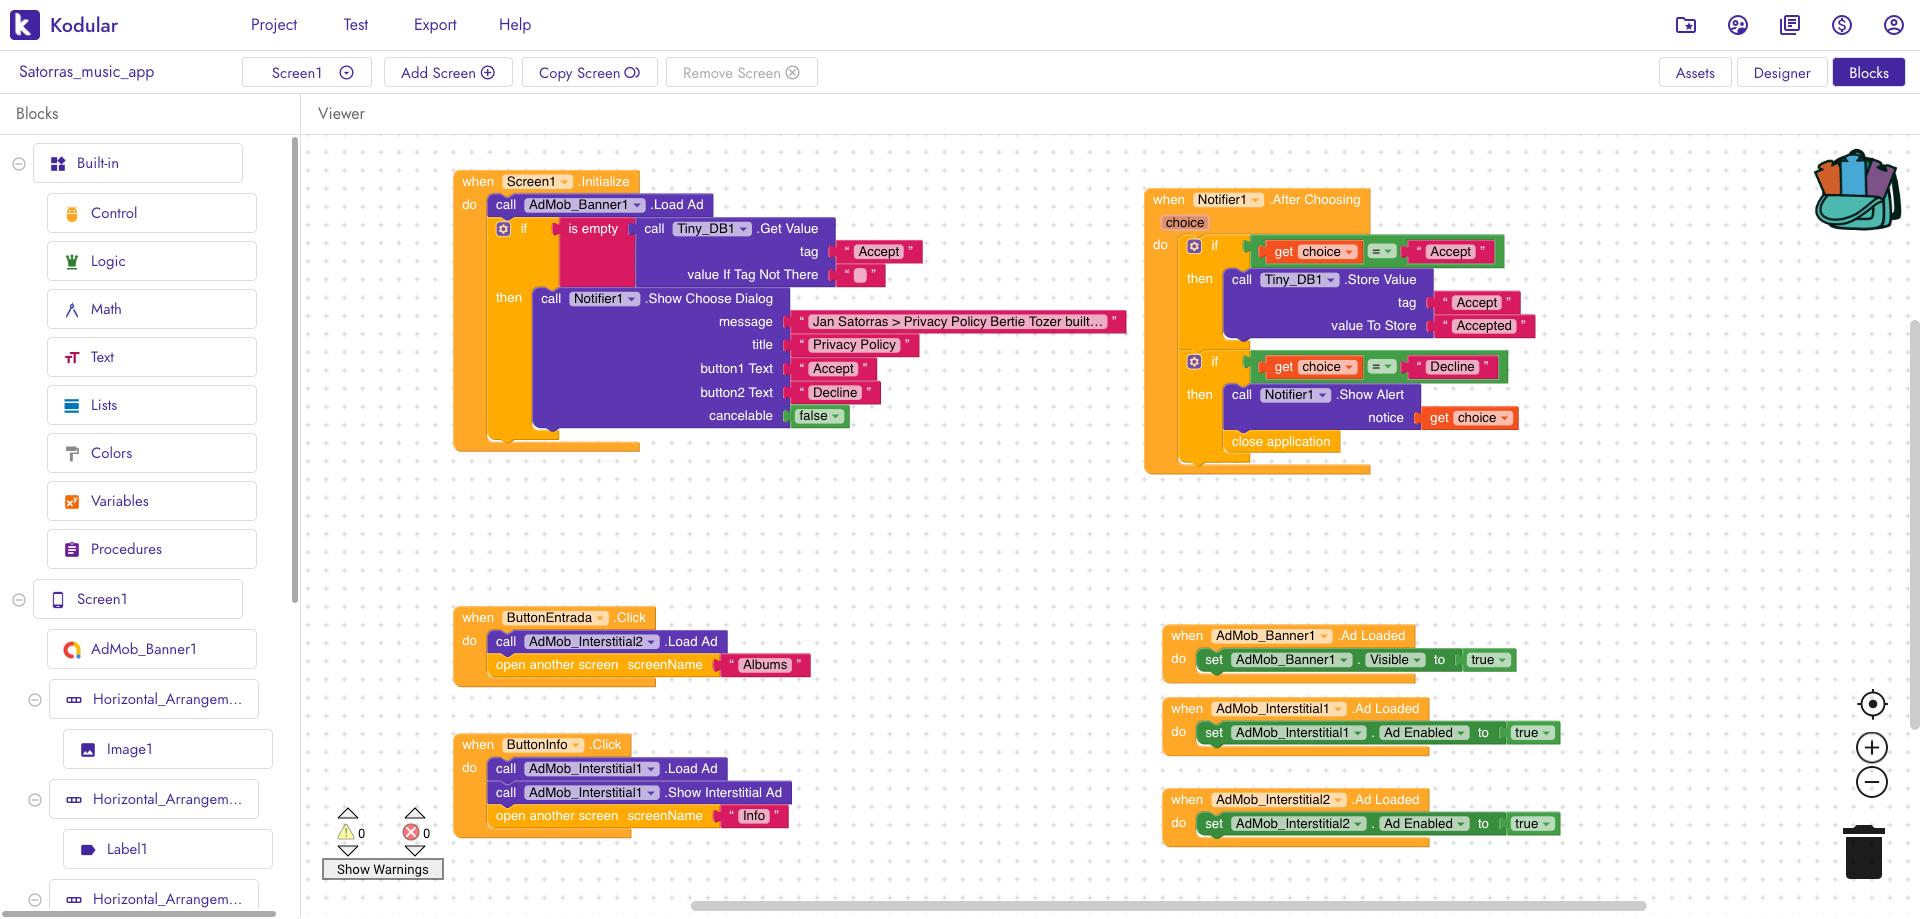Collapse second Horizontal_Arrangement node above Label1

(35, 800)
